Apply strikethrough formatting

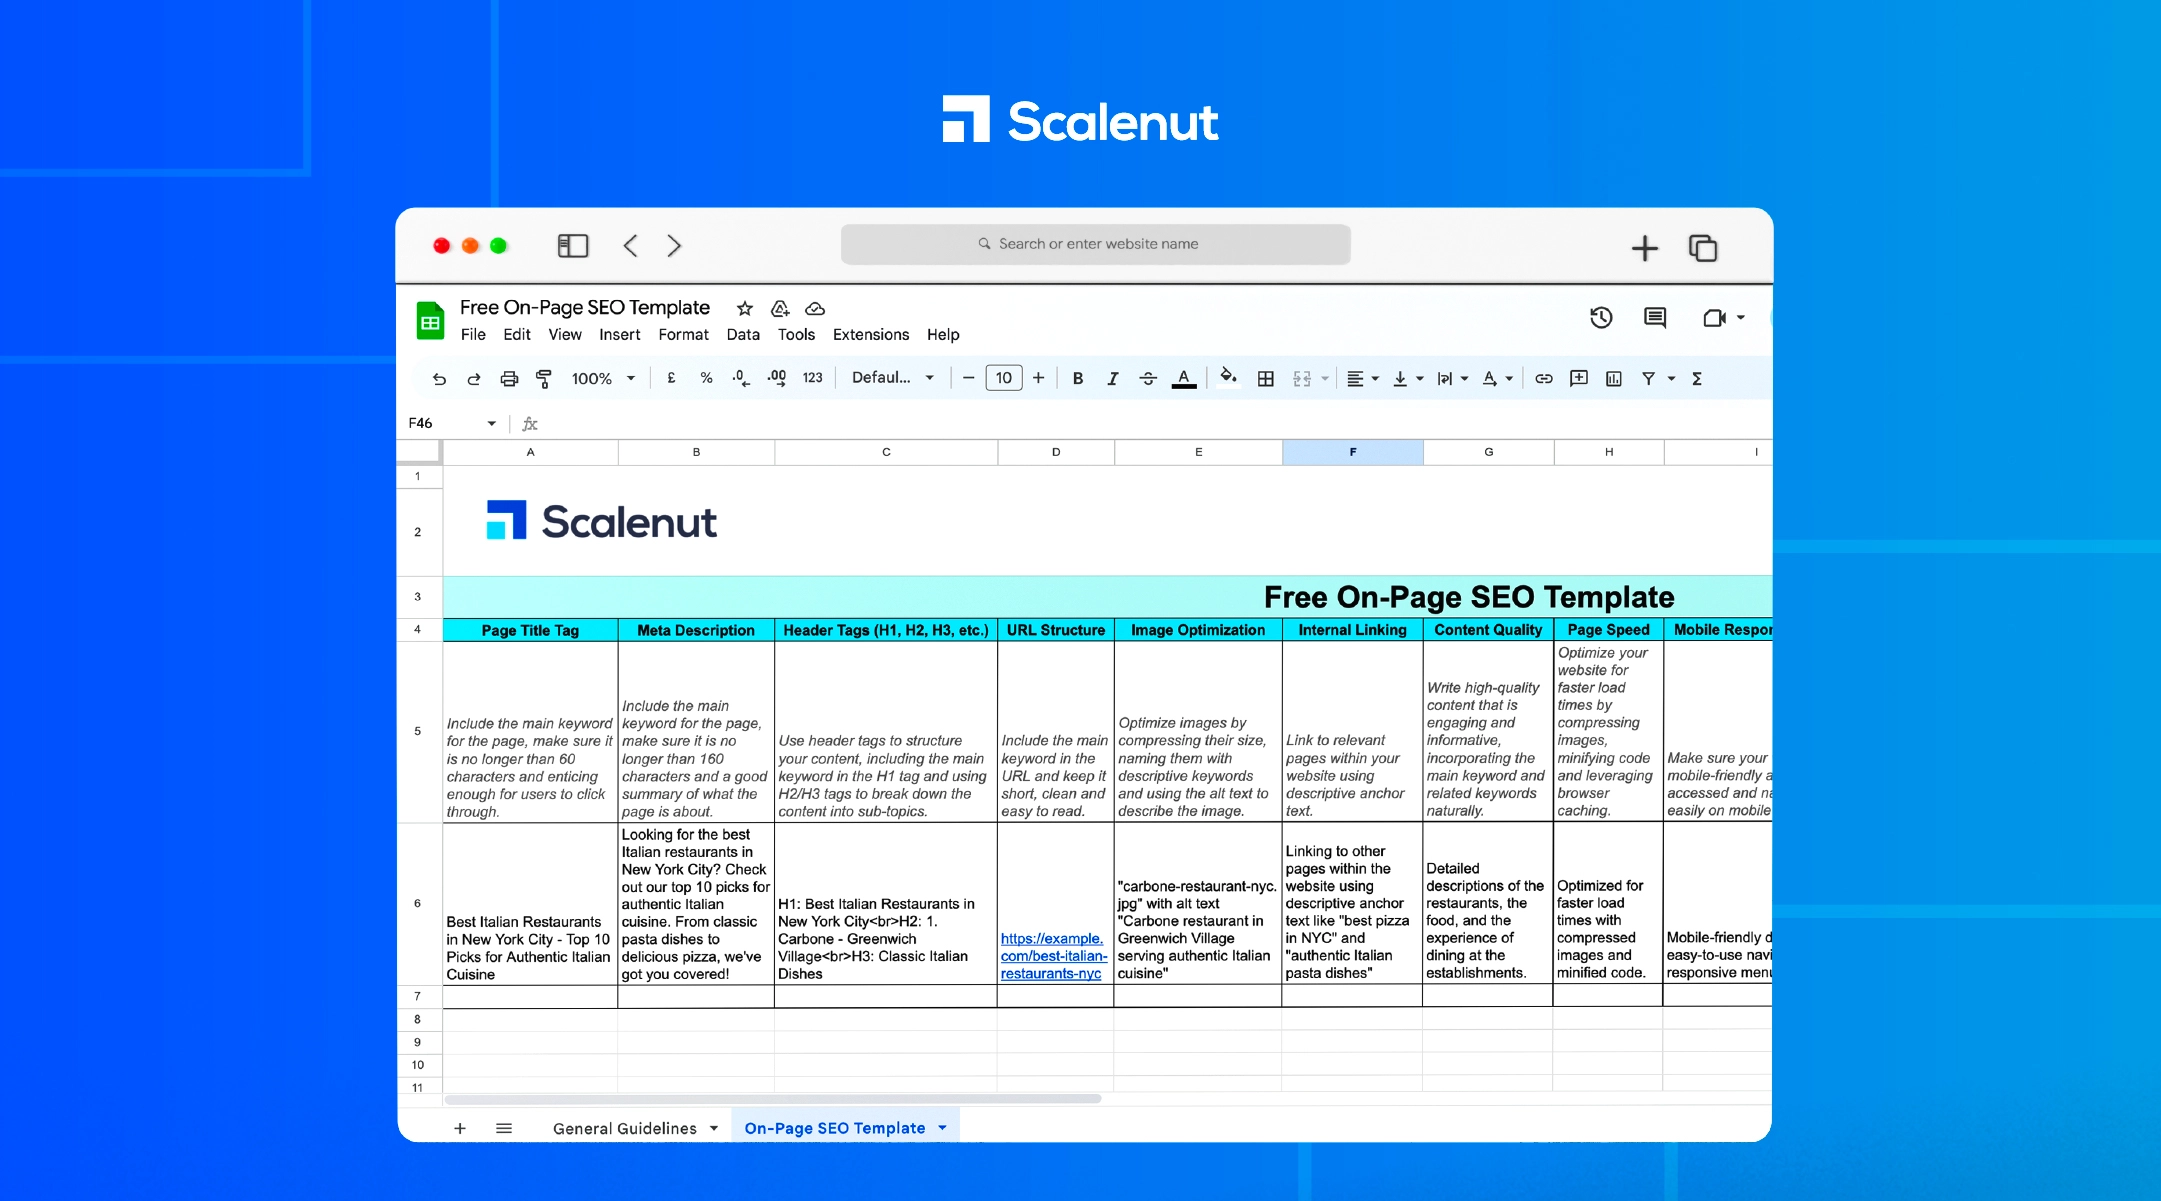point(1147,378)
